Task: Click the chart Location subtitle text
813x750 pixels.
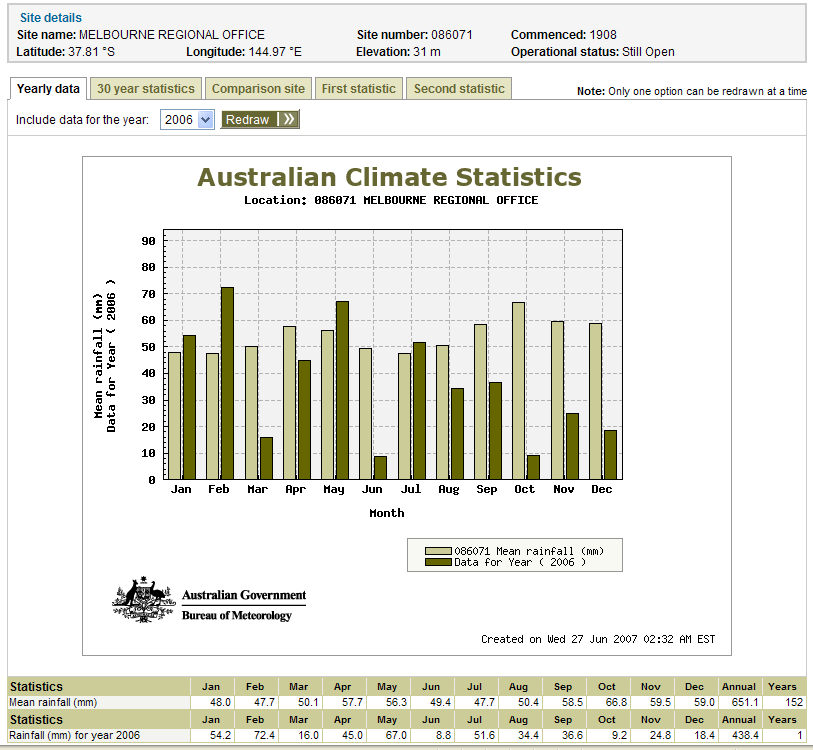Action: [x=391, y=200]
